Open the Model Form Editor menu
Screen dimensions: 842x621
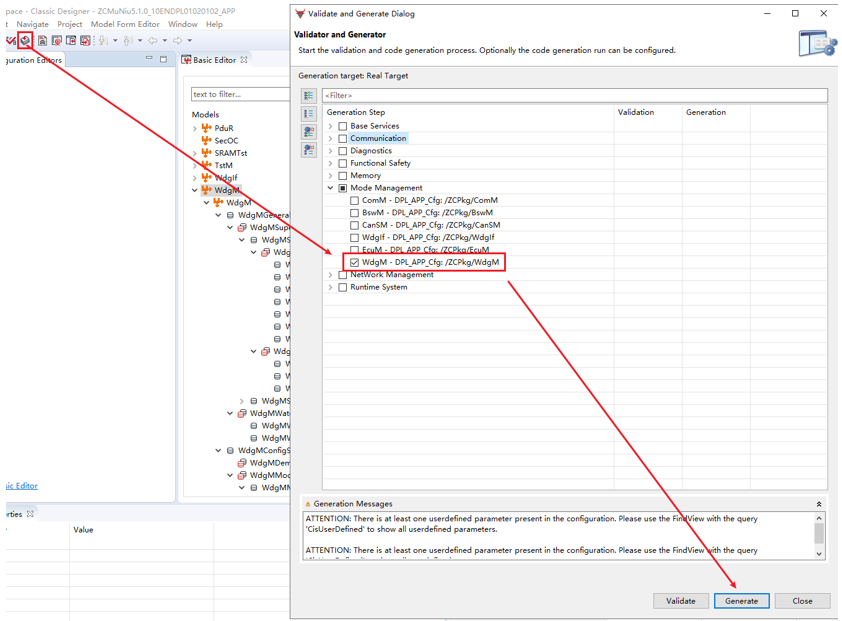pyautogui.click(x=125, y=24)
